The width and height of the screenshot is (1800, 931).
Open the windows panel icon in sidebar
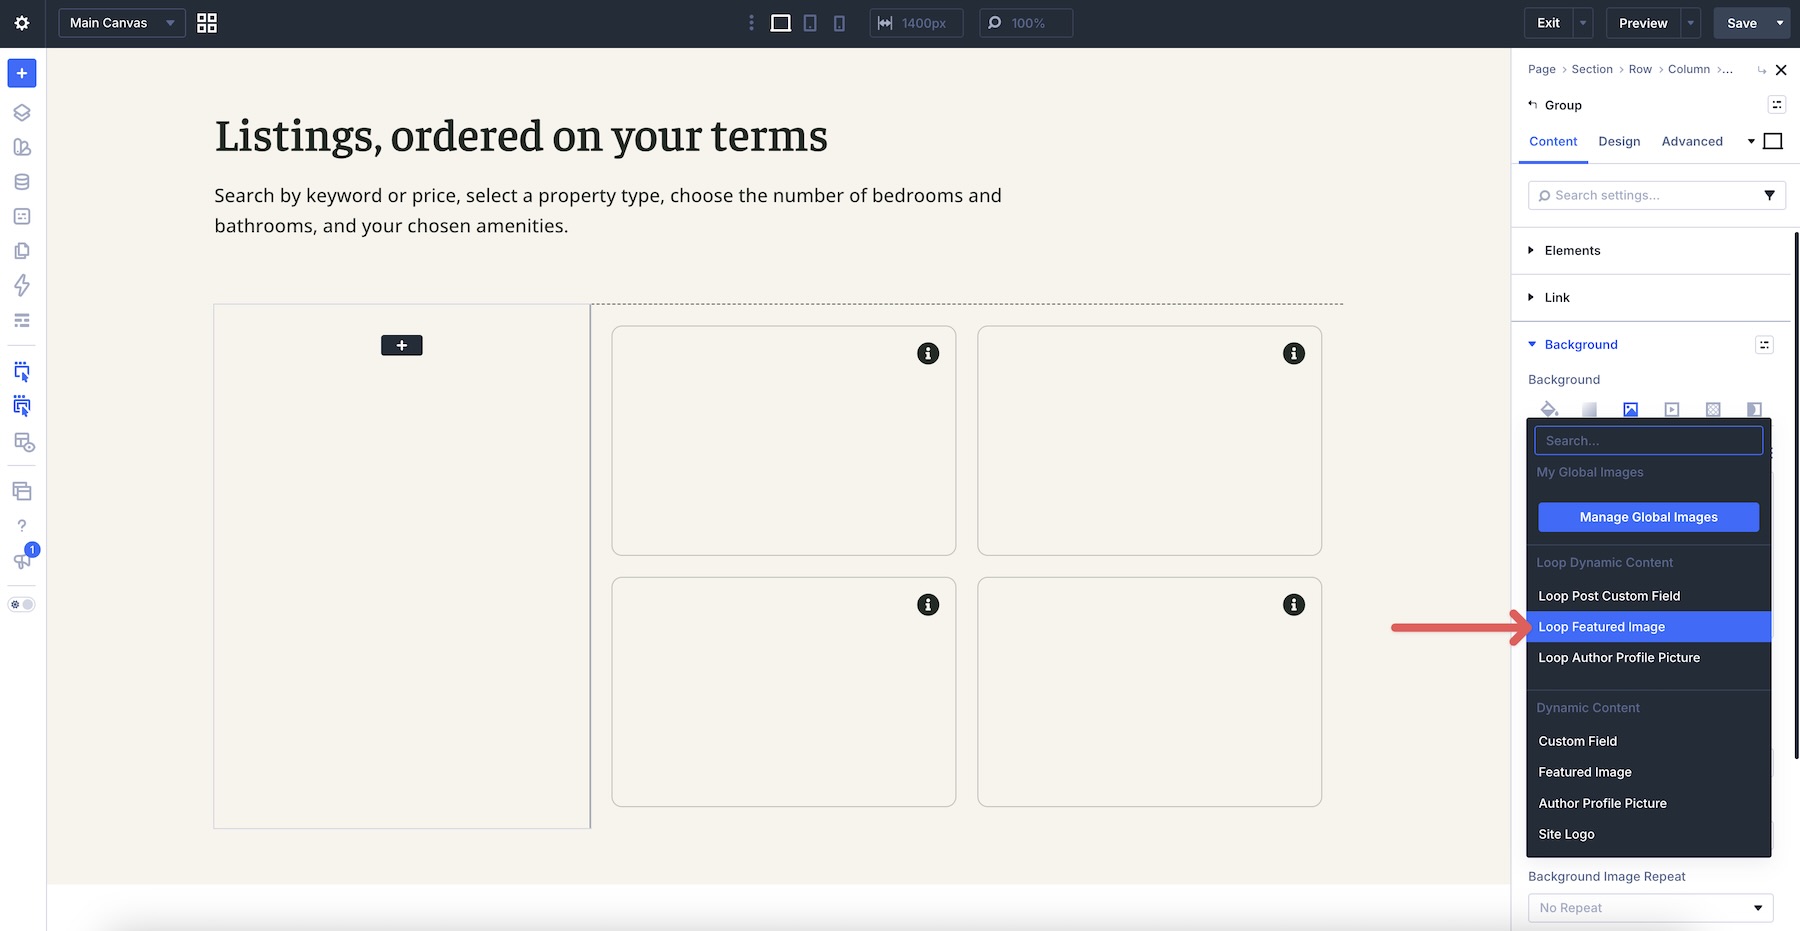22,491
